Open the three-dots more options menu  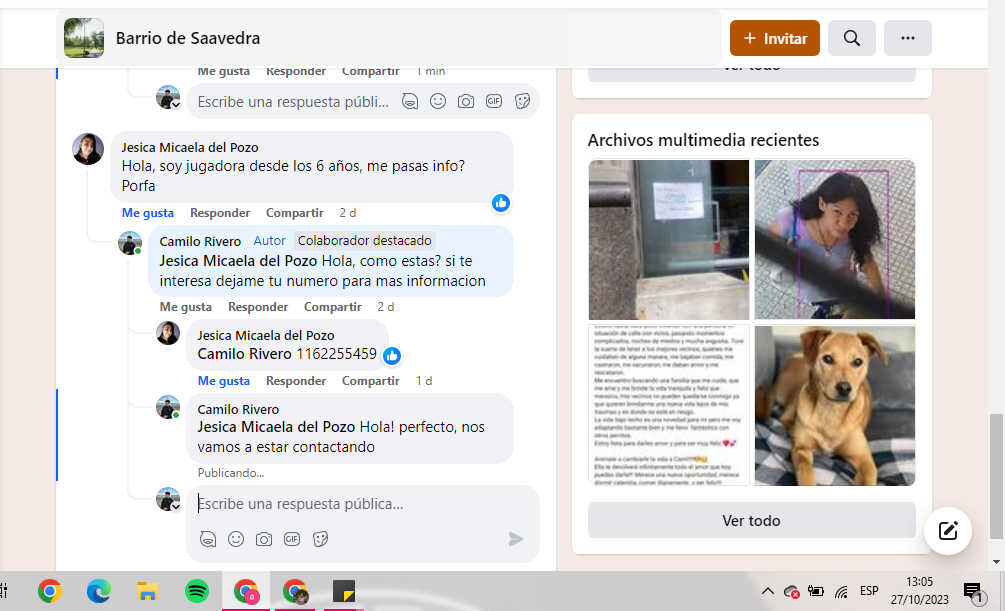[908, 38]
